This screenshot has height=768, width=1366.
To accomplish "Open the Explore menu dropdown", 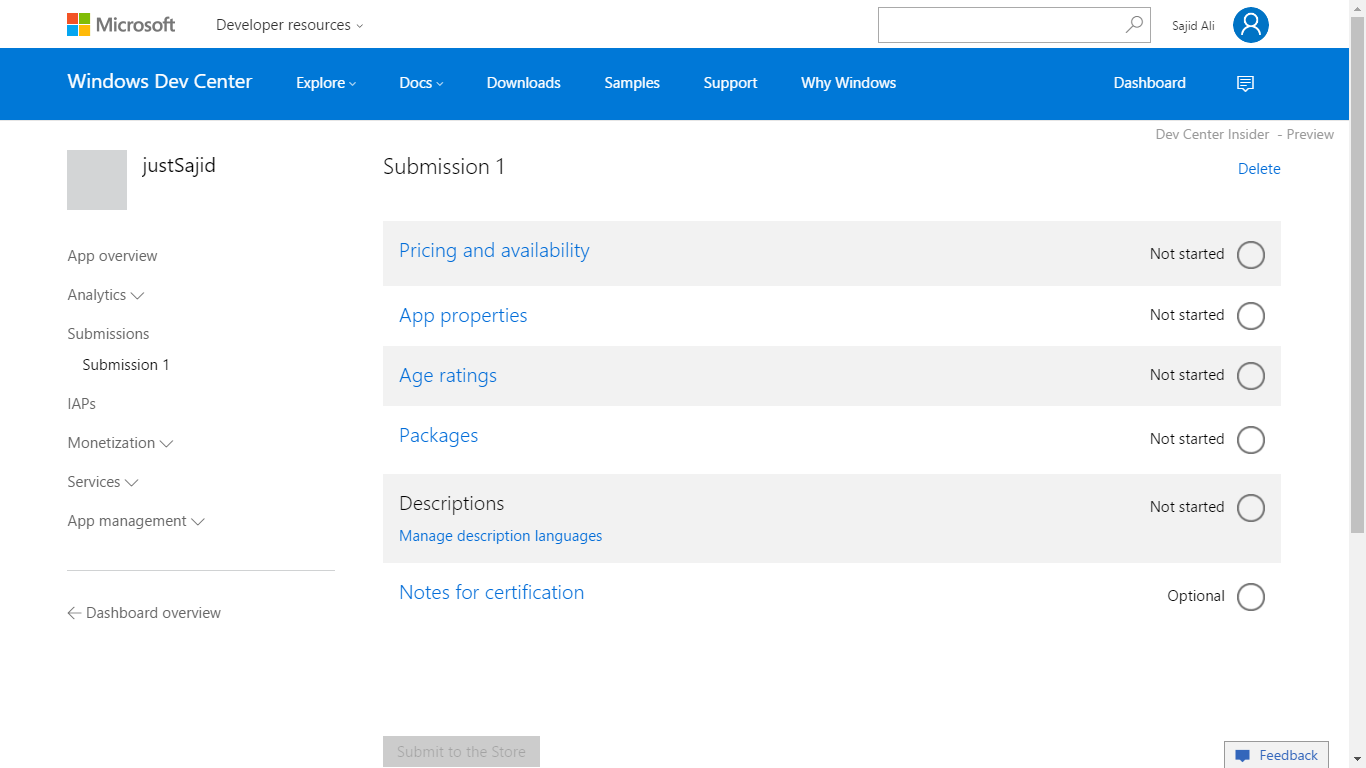I will click(x=326, y=83).
